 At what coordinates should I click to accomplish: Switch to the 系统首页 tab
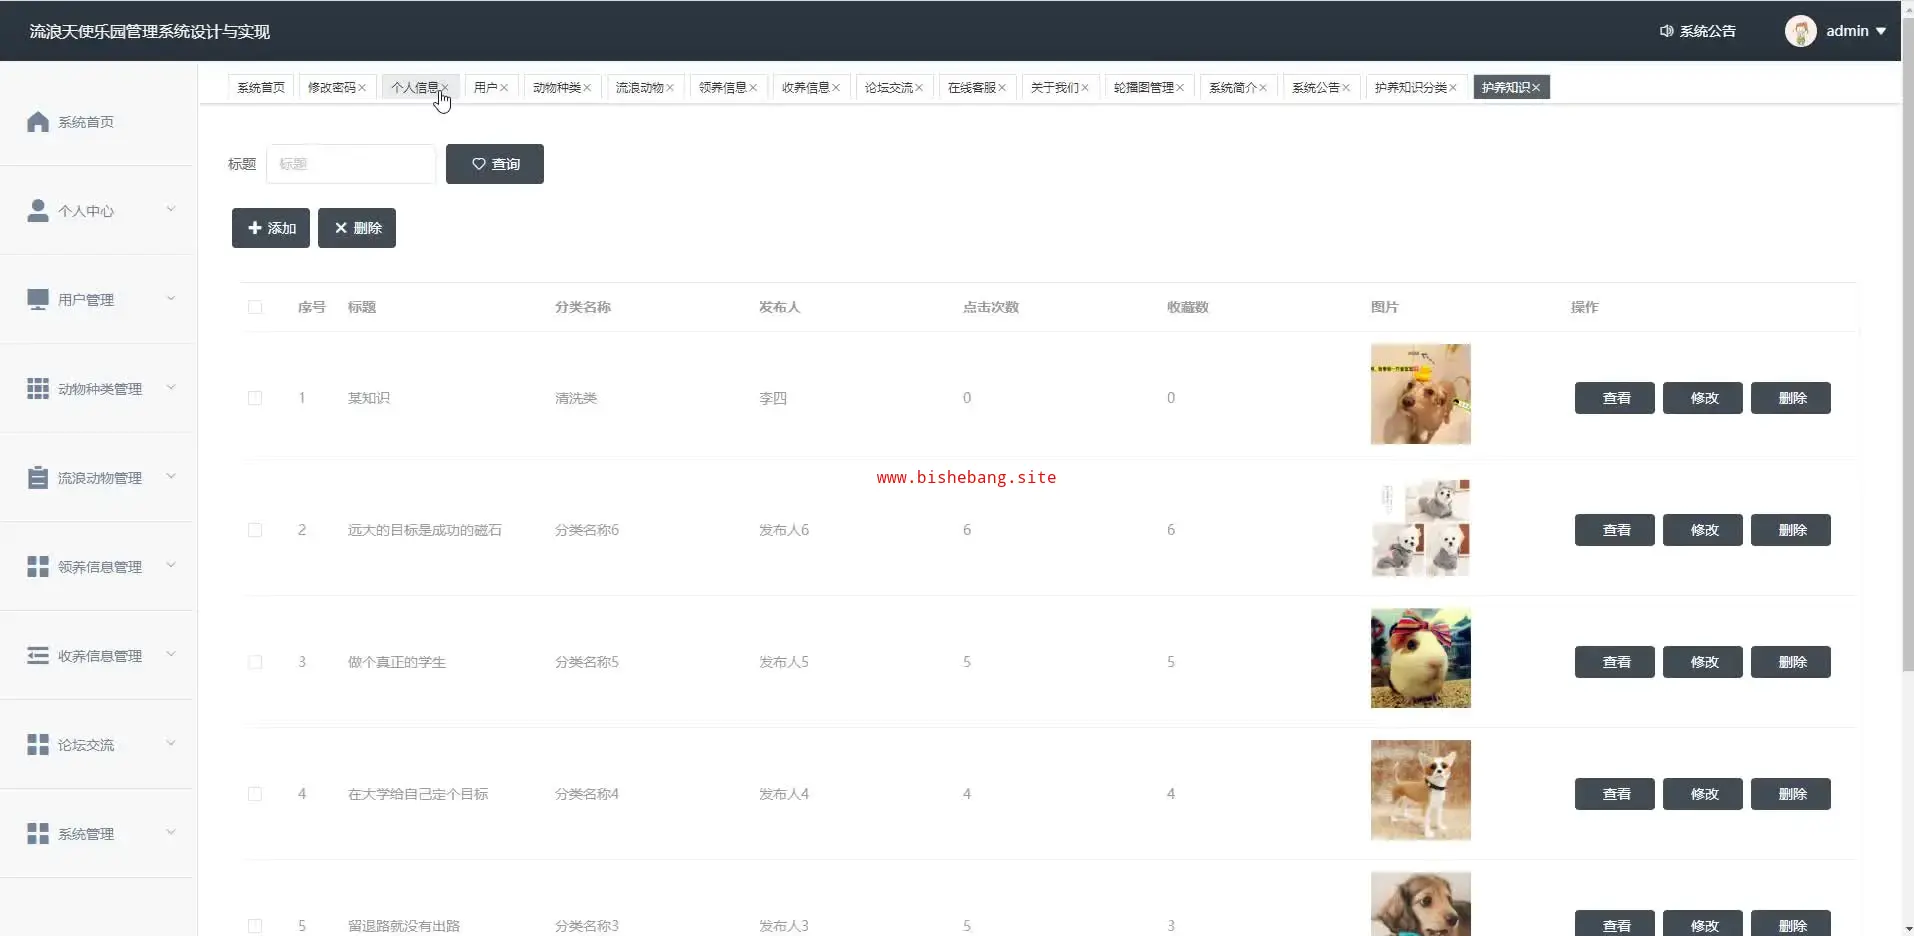261,88
